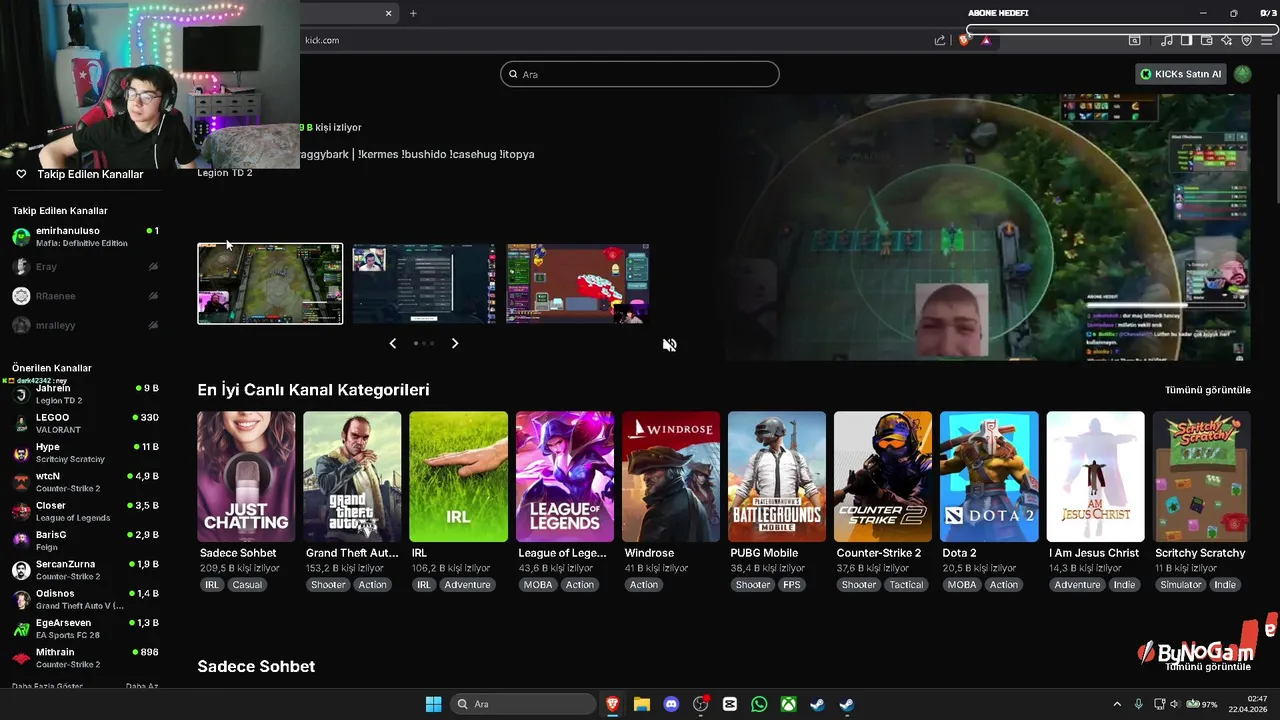Go to next featured stream arrow

click(455, 343)
